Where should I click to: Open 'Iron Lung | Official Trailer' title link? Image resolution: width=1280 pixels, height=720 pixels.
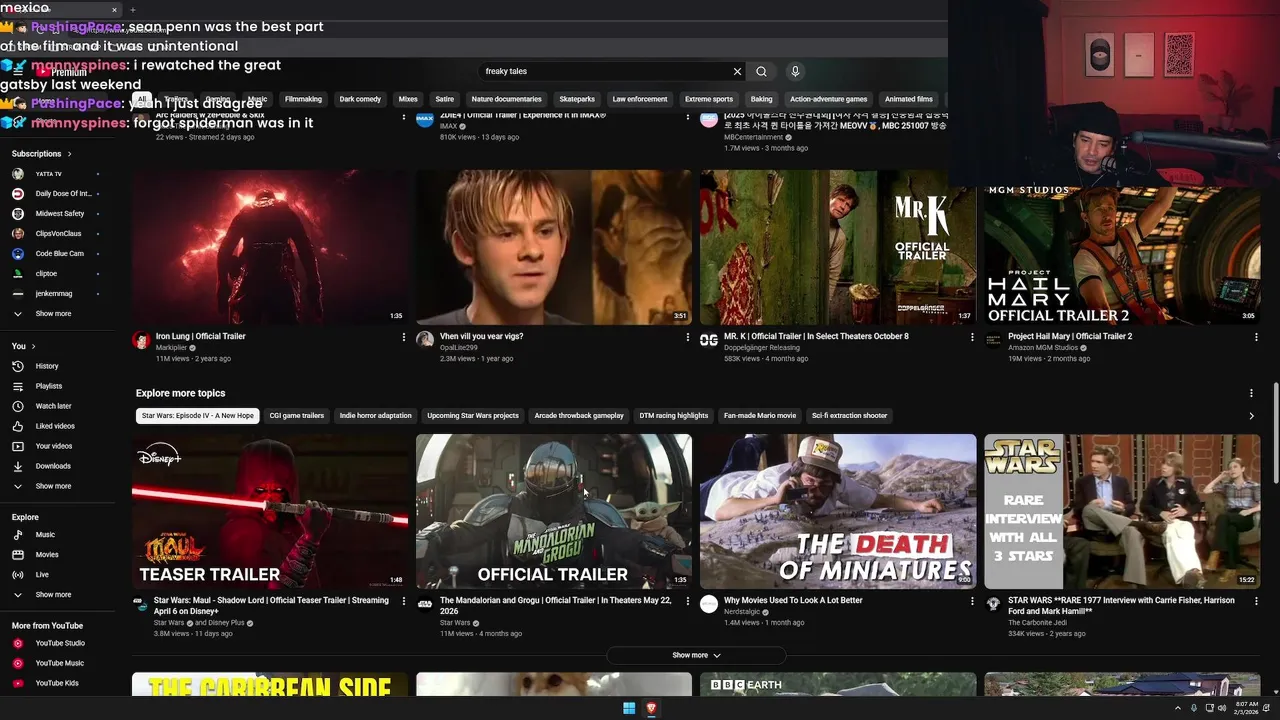(x=200, y=337)
